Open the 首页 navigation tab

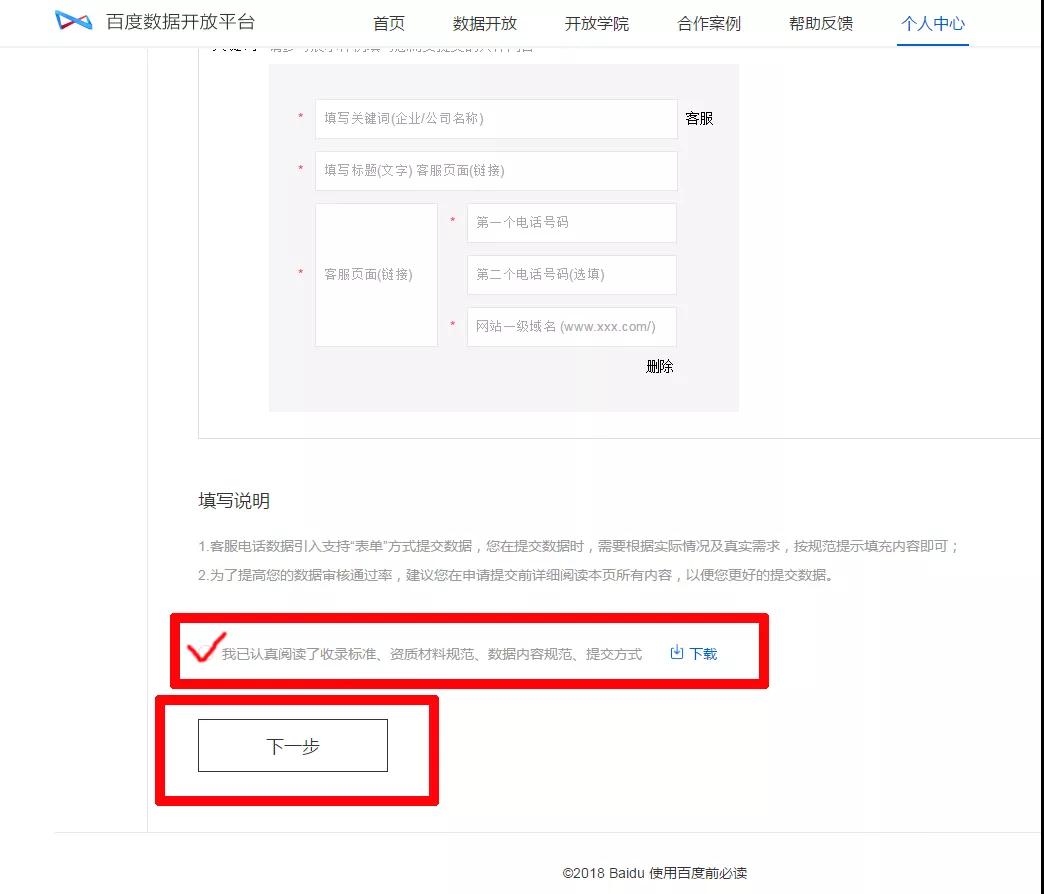(389, 23)
